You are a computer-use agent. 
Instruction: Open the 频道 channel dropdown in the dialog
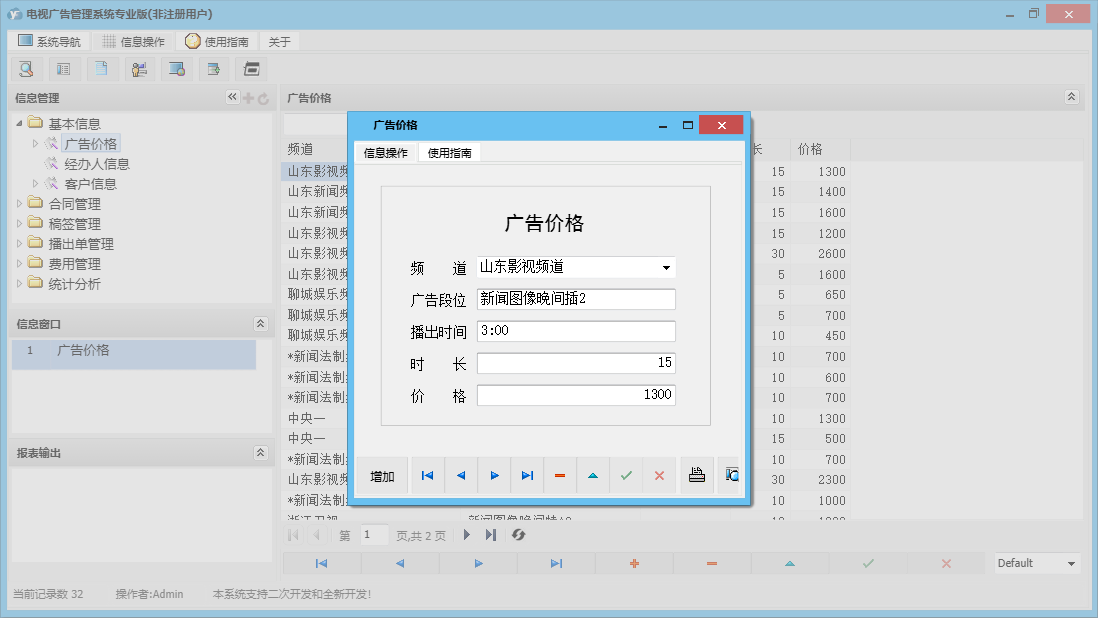[667, 267]
